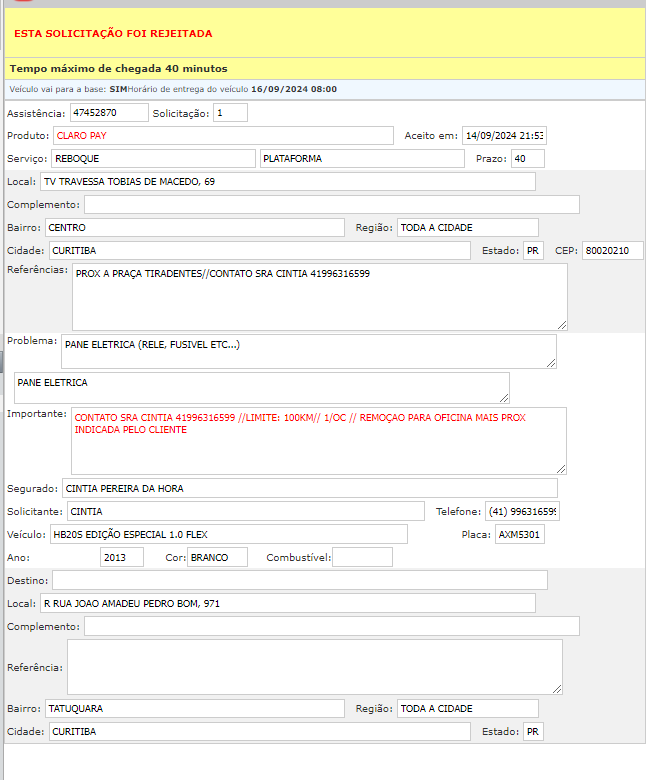Click the empty Destino field

point(299,580)
